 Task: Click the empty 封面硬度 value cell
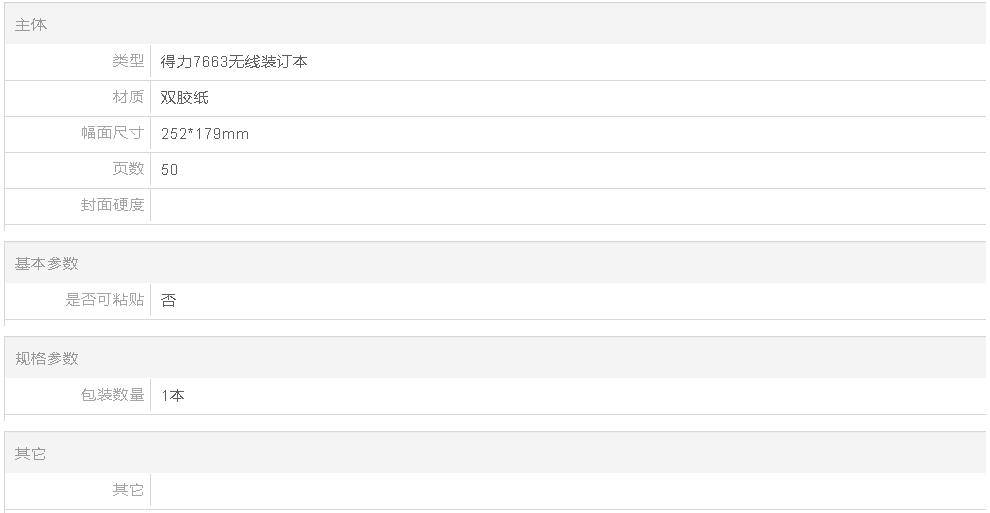tap(568, 206)
